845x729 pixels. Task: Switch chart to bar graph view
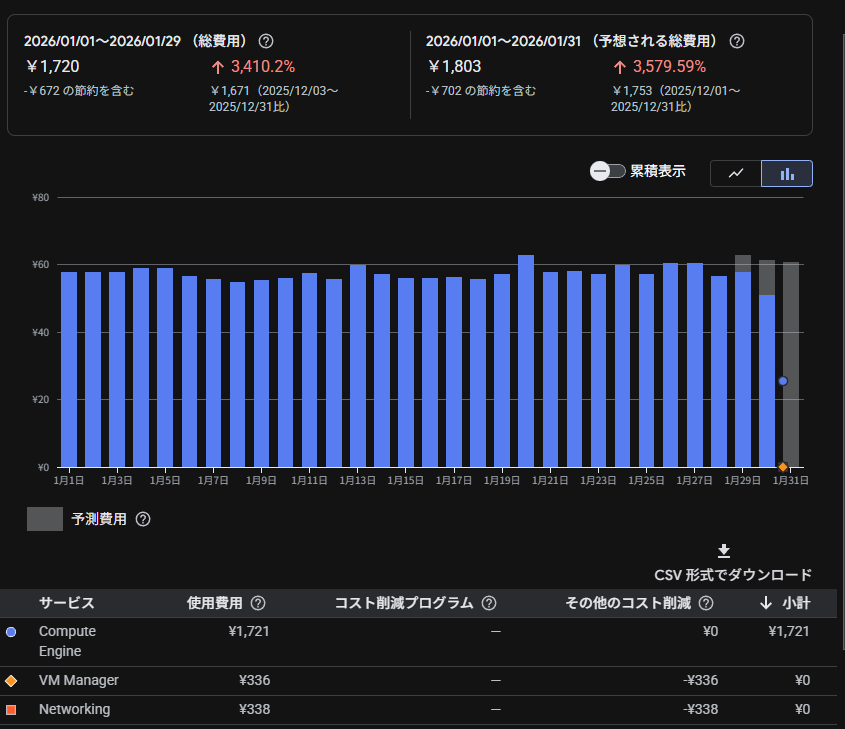pos(787,173)
